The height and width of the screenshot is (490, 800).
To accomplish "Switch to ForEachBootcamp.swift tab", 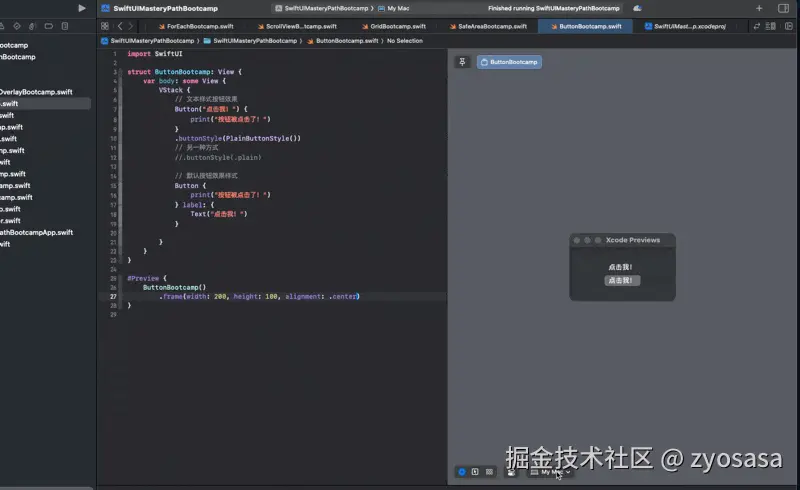I will tap(196, 26).
